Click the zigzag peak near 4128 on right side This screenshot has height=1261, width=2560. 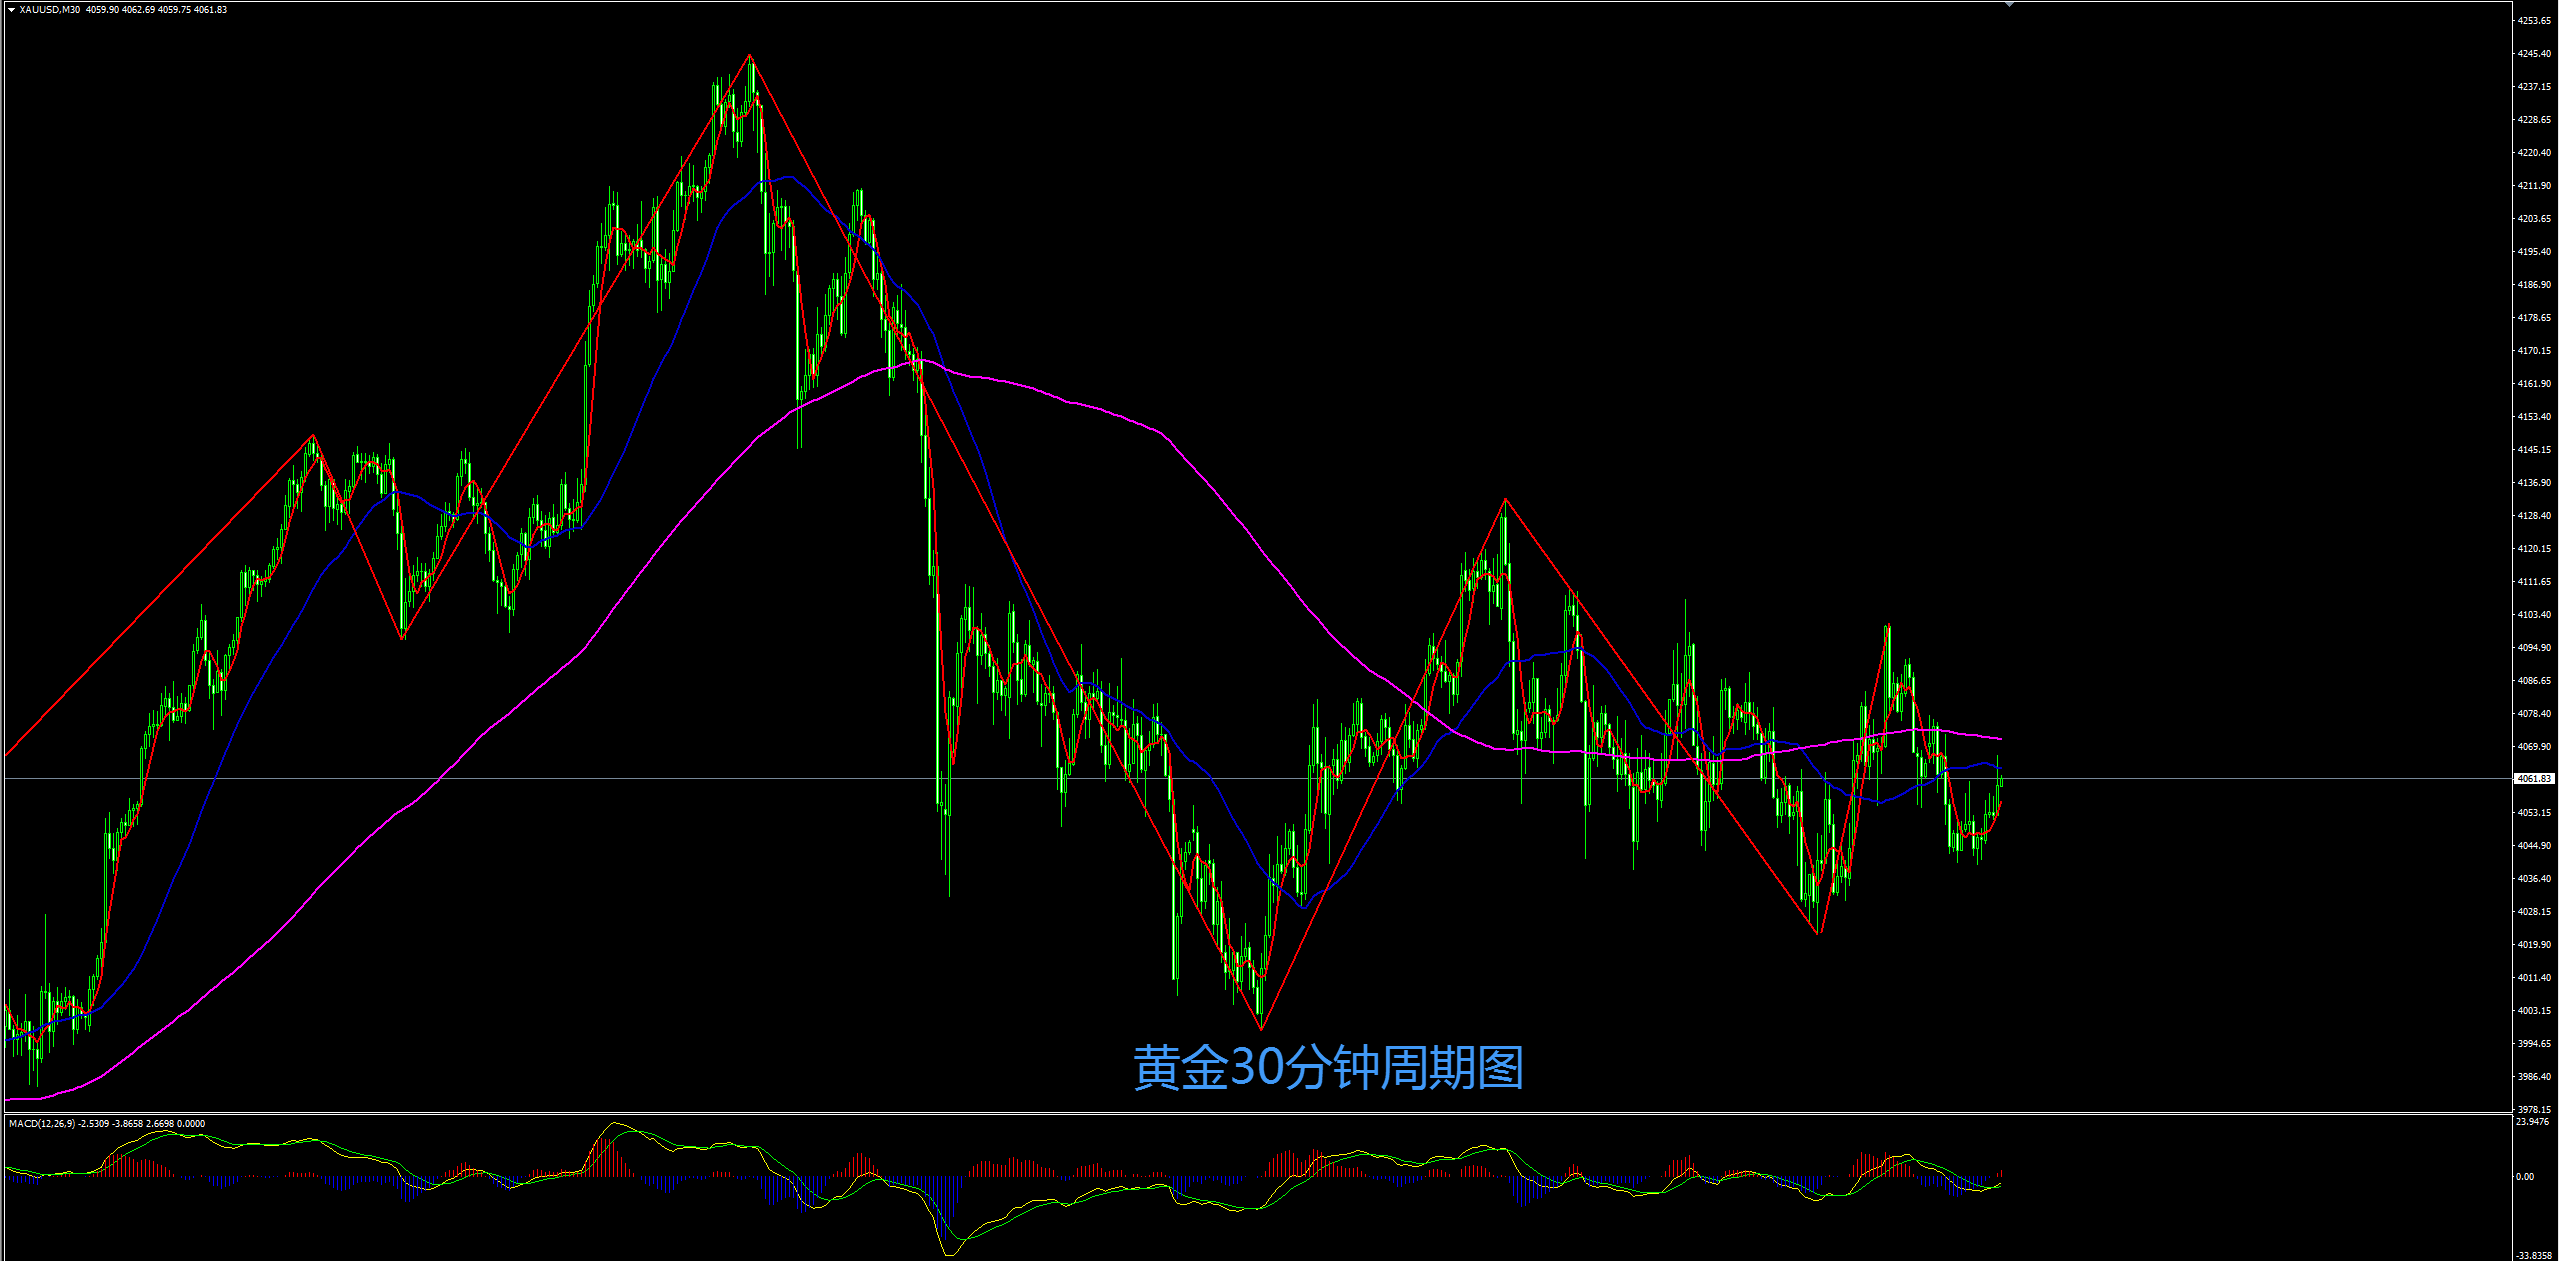pos(1506,499)
